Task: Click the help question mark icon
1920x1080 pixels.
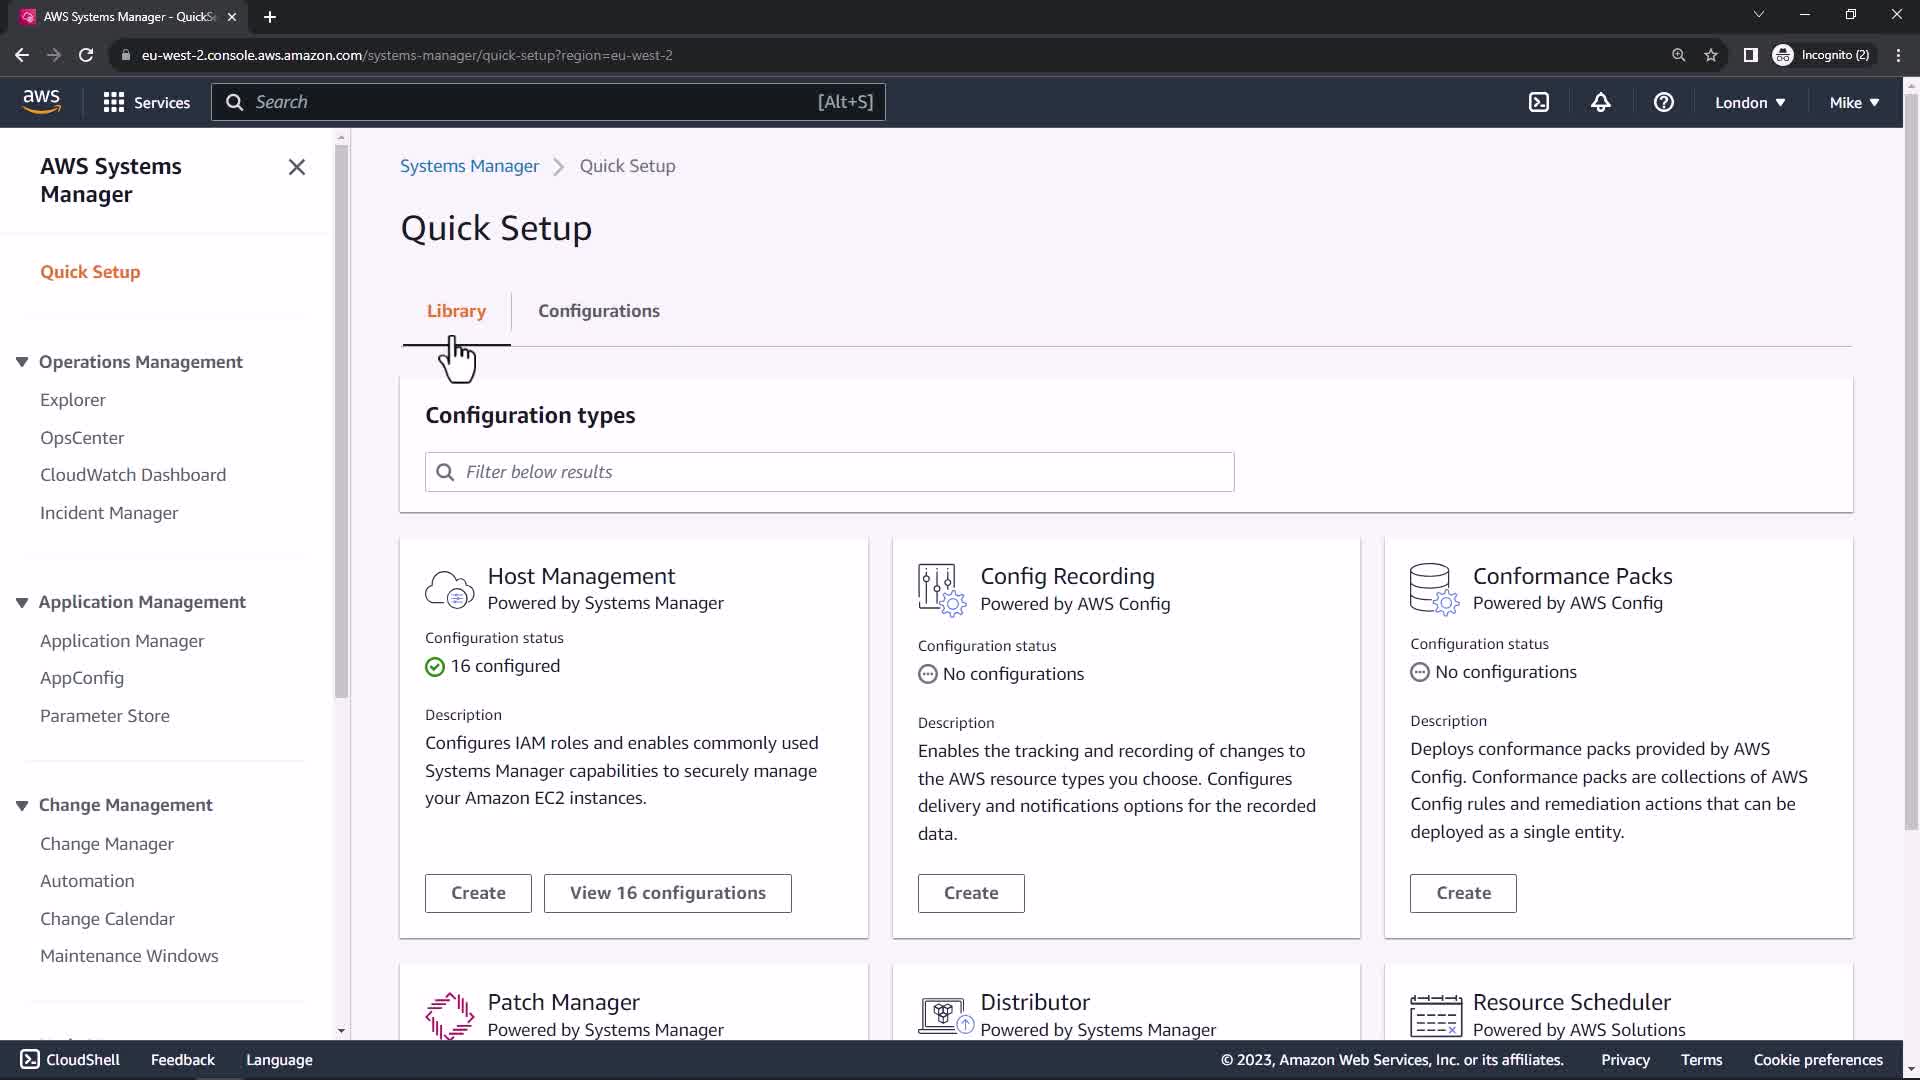Action: (x=1664, y=102)
